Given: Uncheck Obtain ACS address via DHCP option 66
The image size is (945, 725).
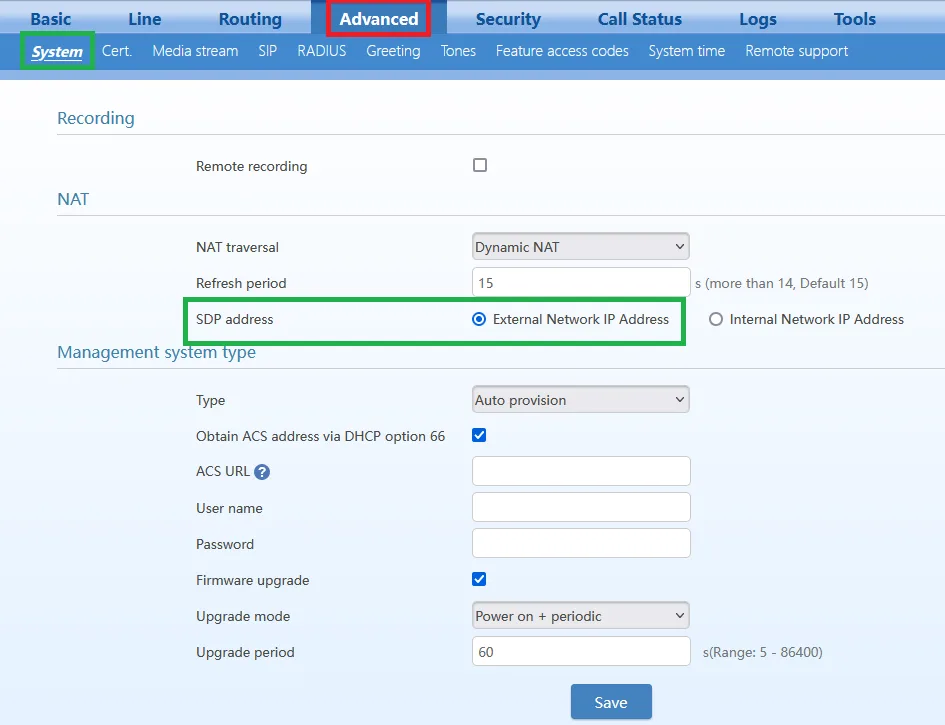Looking at the screenshot, I should (x=479, y=435).
